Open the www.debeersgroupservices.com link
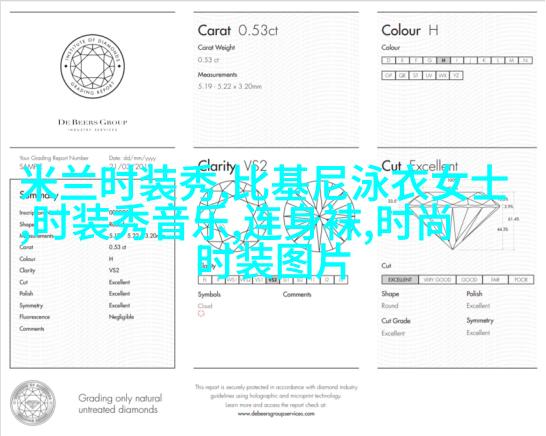The height and width of the screenshot is (436, 546). pos(276,414)
